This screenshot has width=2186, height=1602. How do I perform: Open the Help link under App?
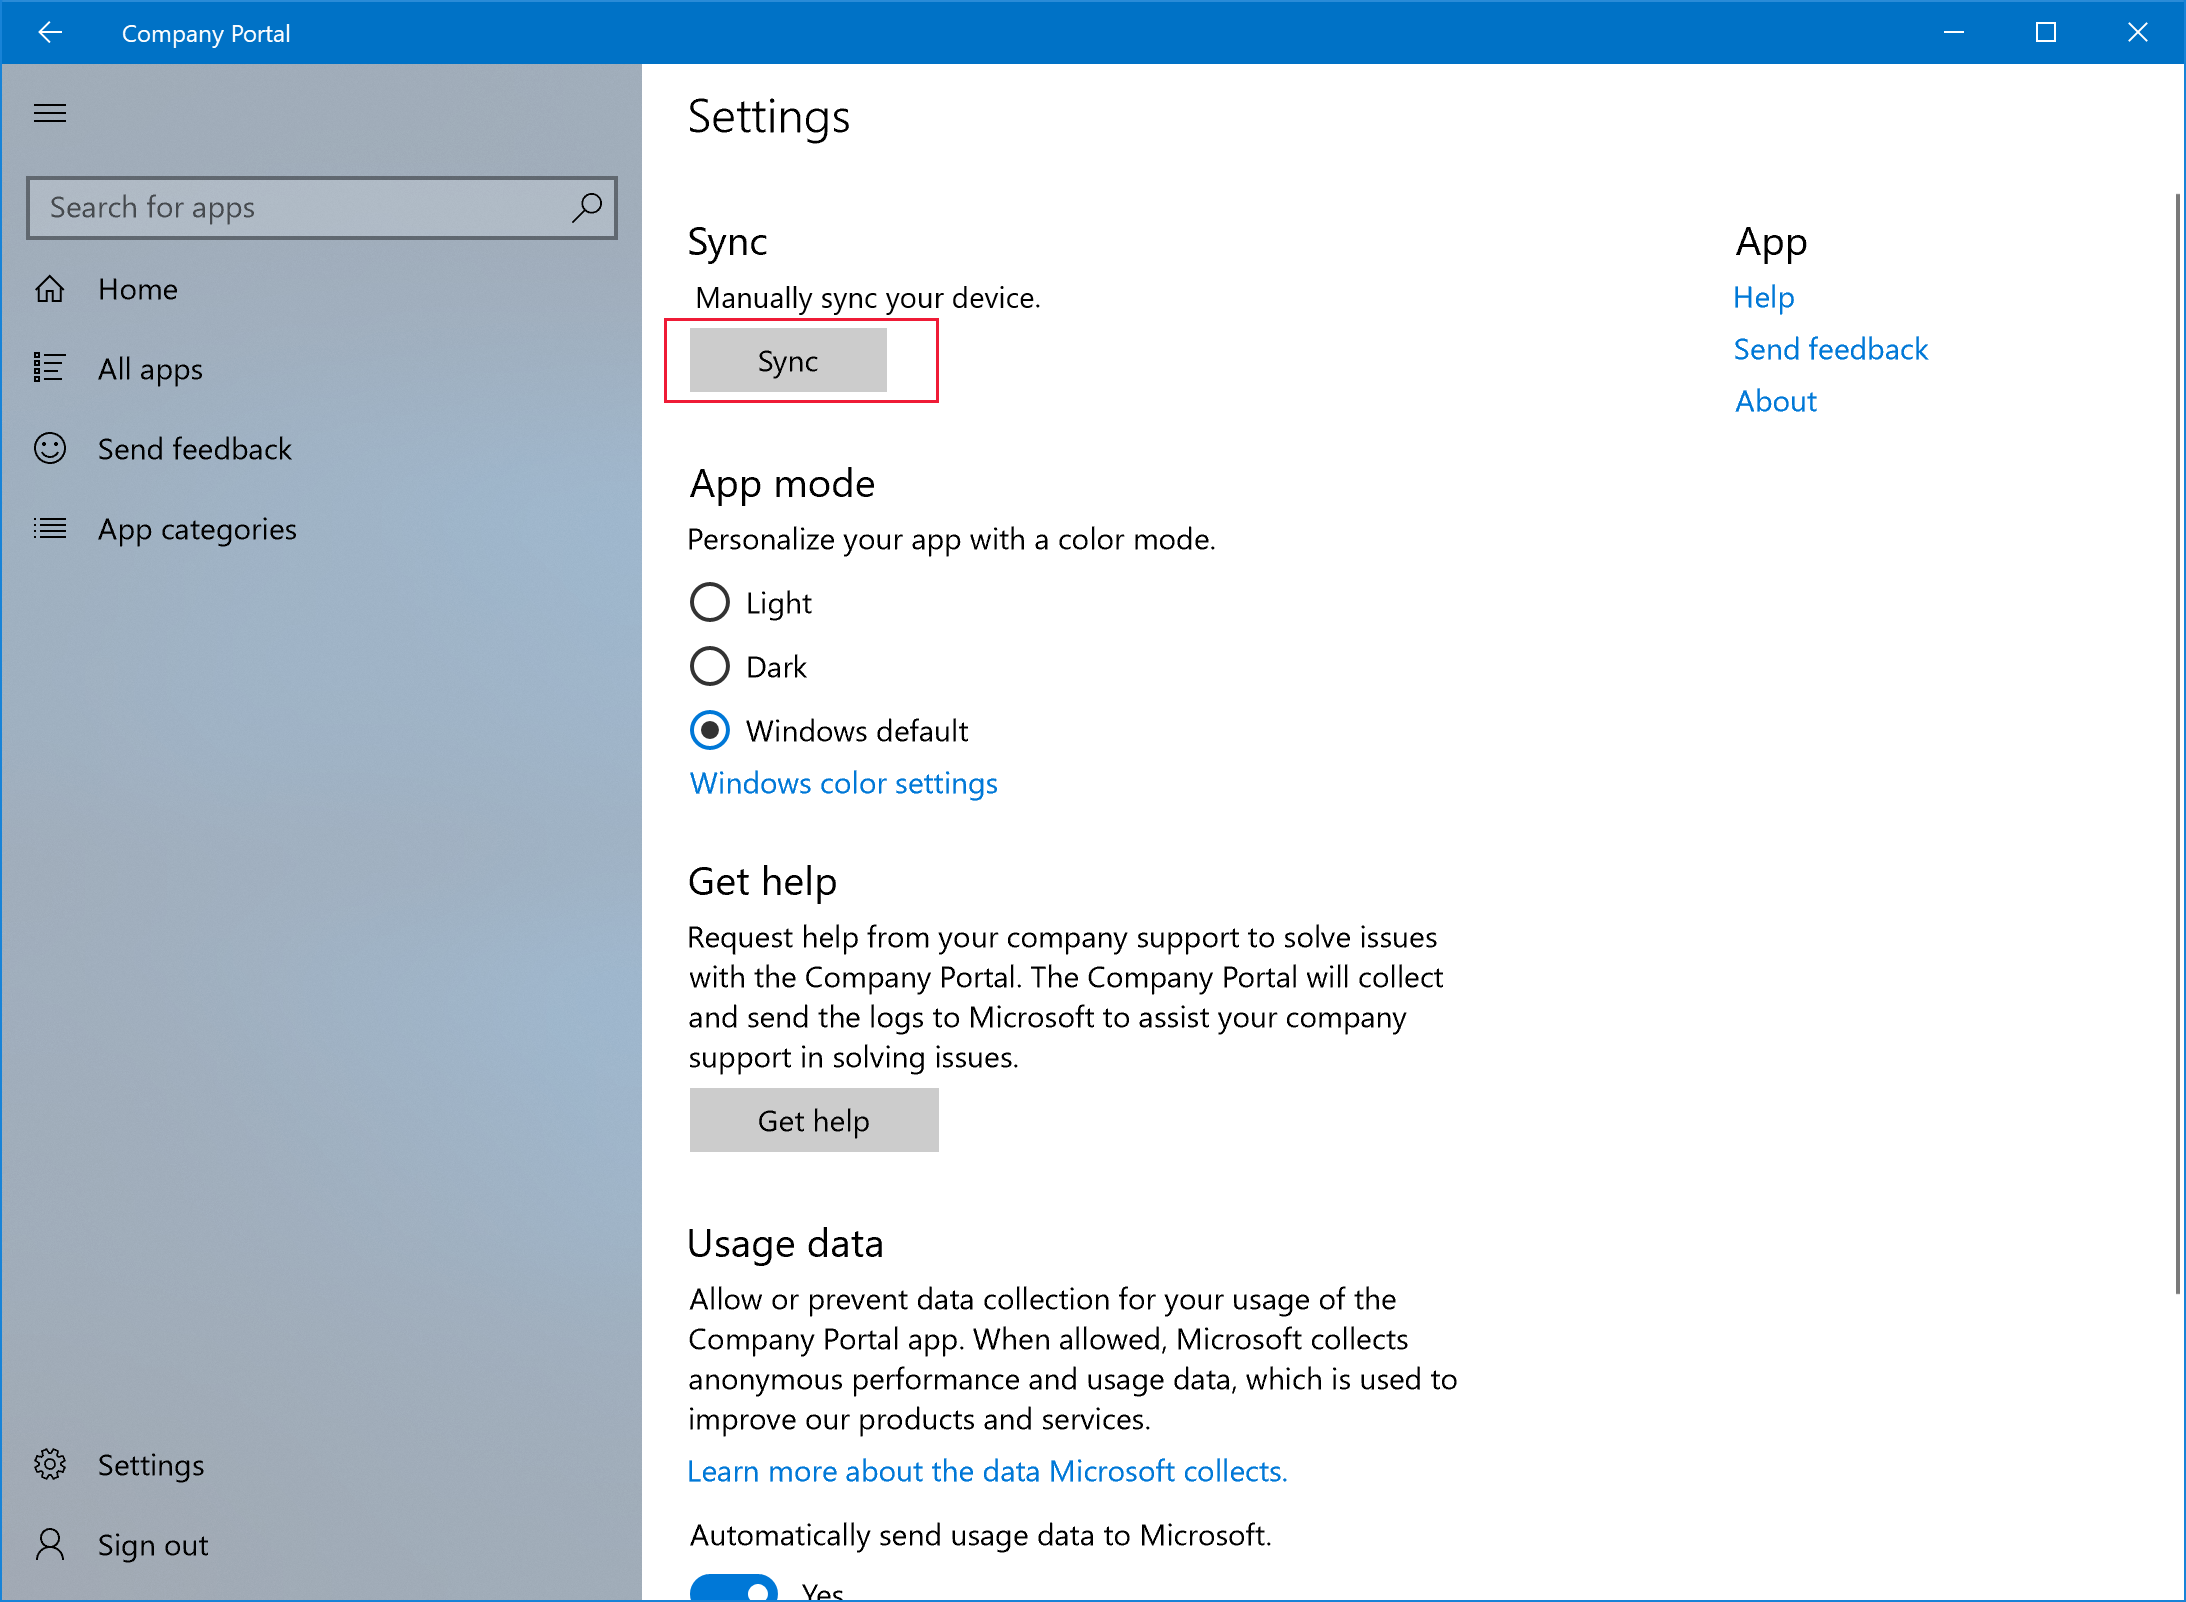click(1765, 297)
